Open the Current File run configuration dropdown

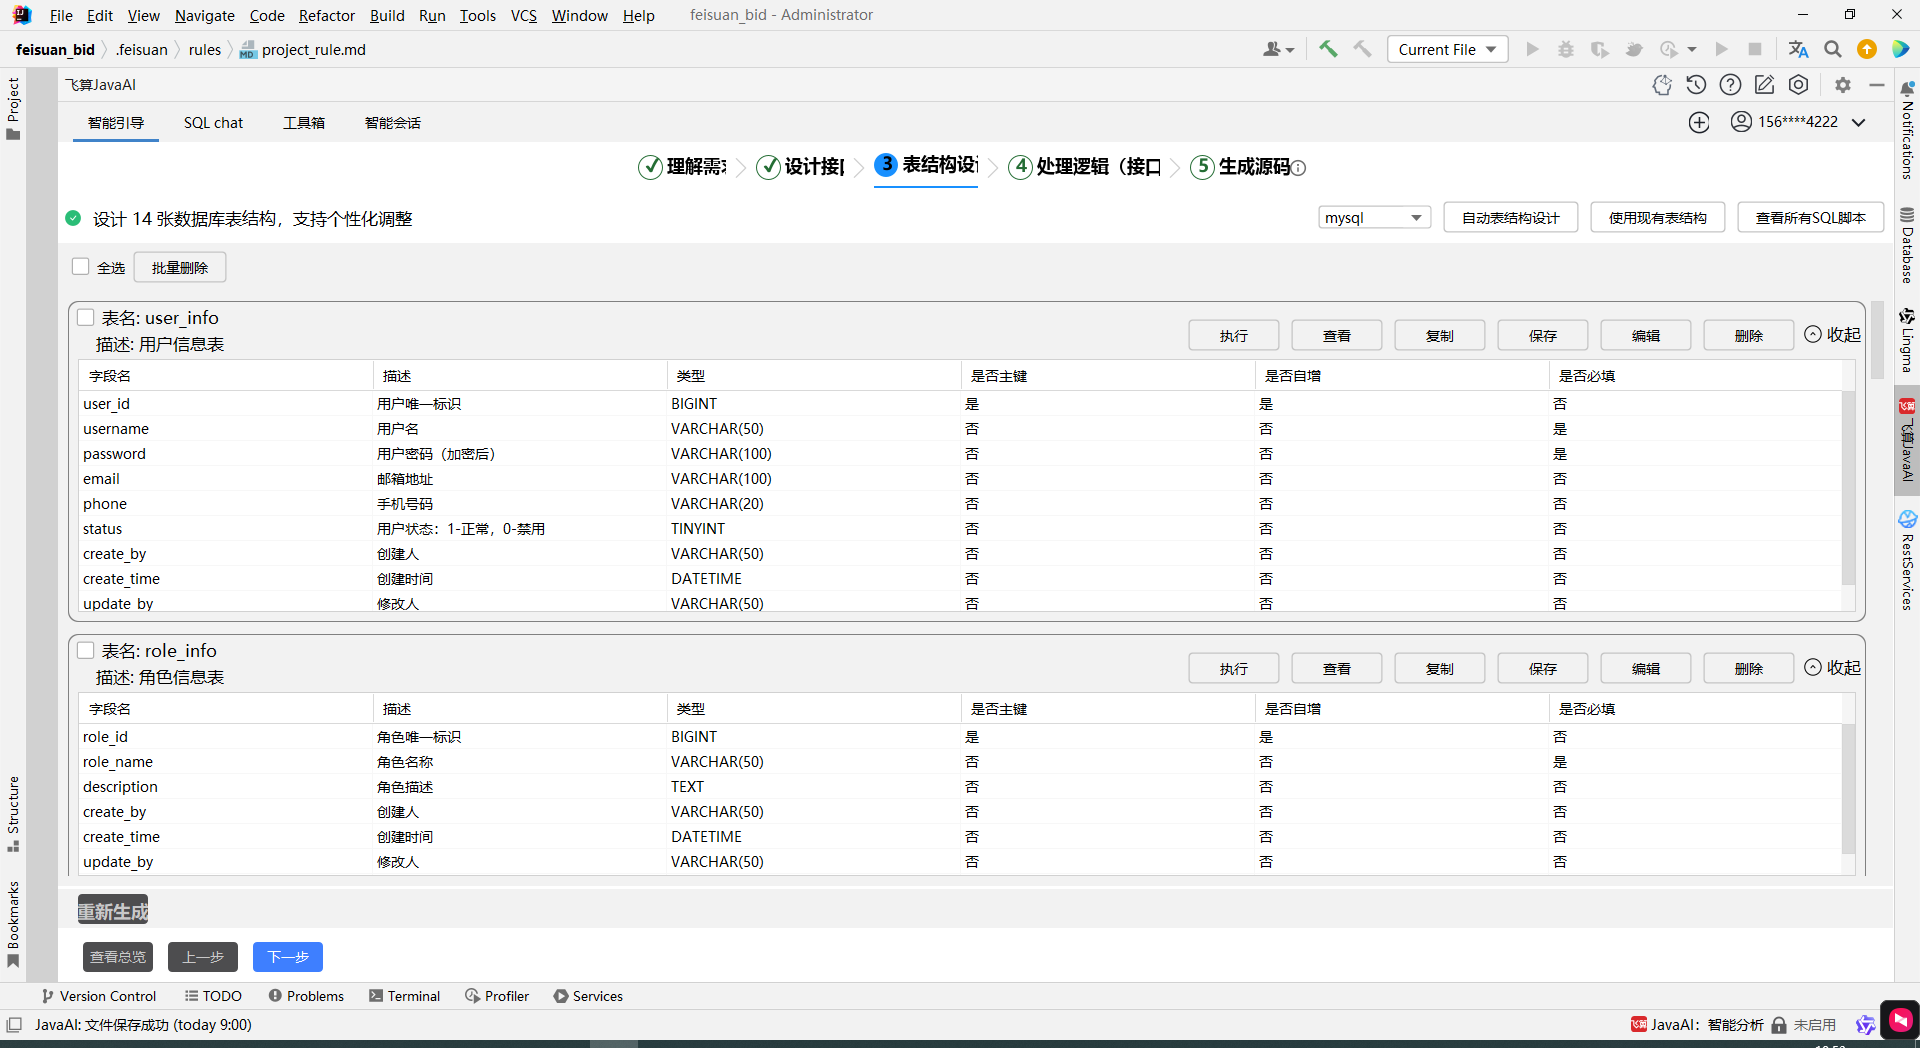coord(1447,49)
